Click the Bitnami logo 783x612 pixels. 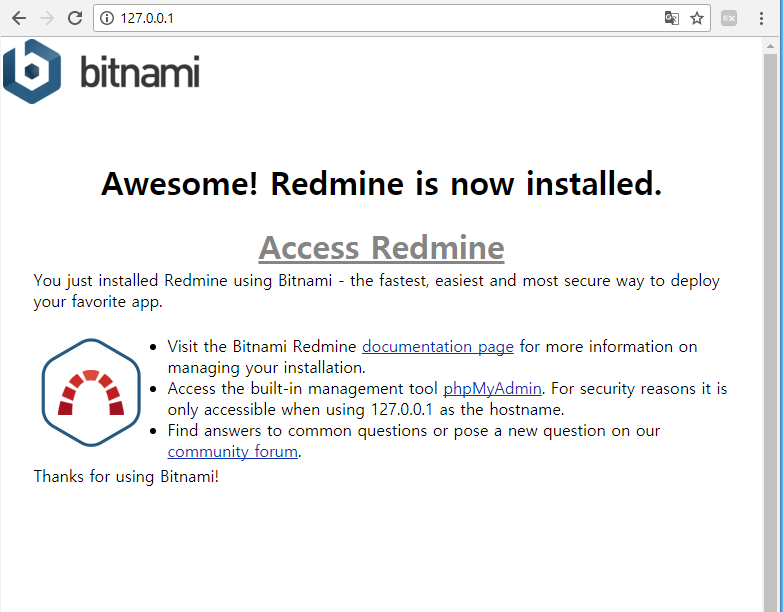pos(101,72)
